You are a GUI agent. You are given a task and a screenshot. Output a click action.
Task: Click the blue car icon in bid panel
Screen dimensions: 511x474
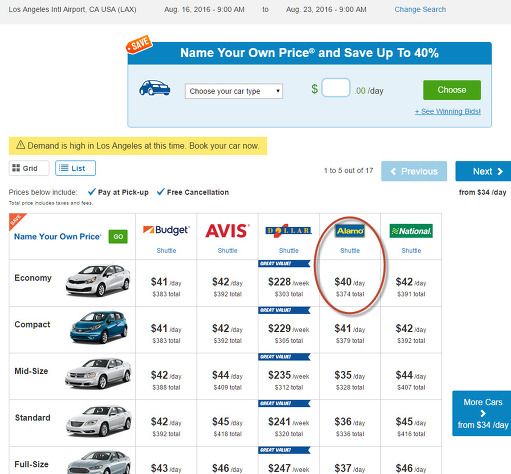coord(155,88)
